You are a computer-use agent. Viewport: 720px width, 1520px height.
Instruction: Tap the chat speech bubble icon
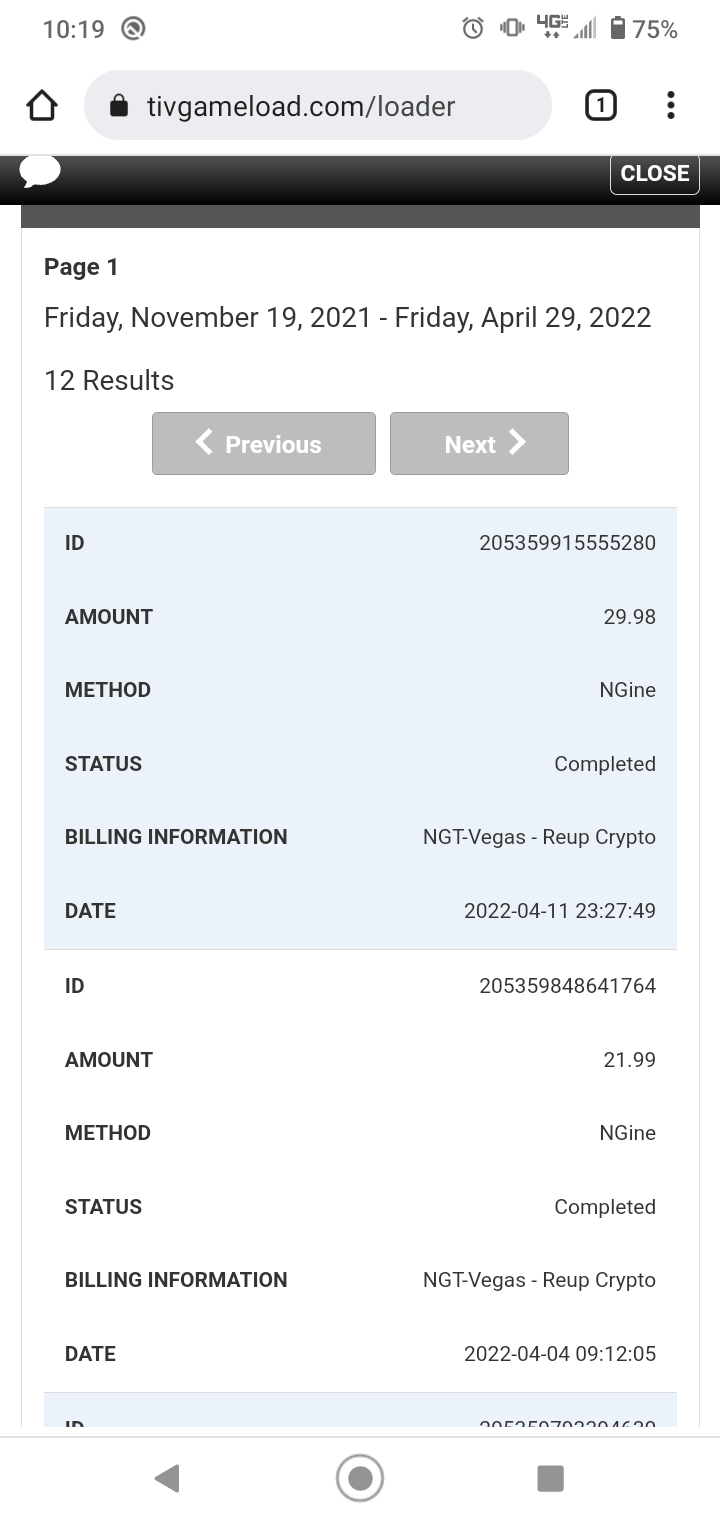pos(40,172)
